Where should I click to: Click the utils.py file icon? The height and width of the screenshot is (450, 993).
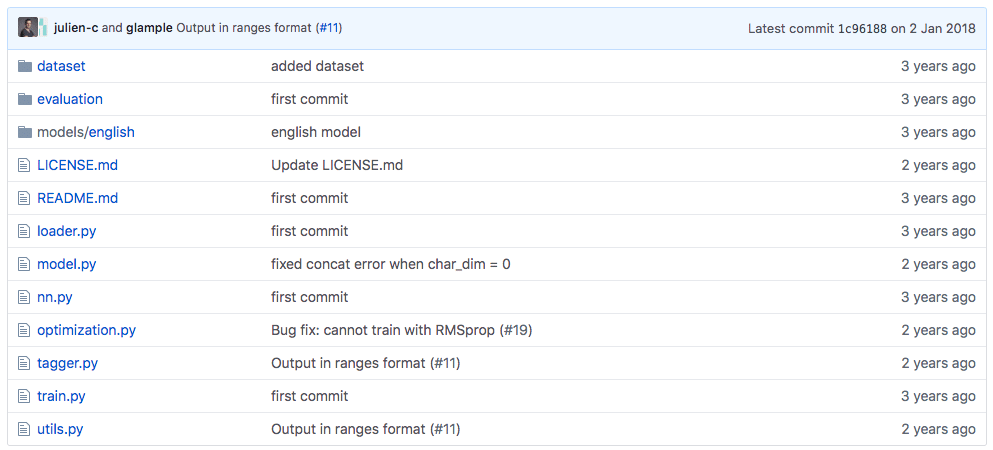pos(24,429)
